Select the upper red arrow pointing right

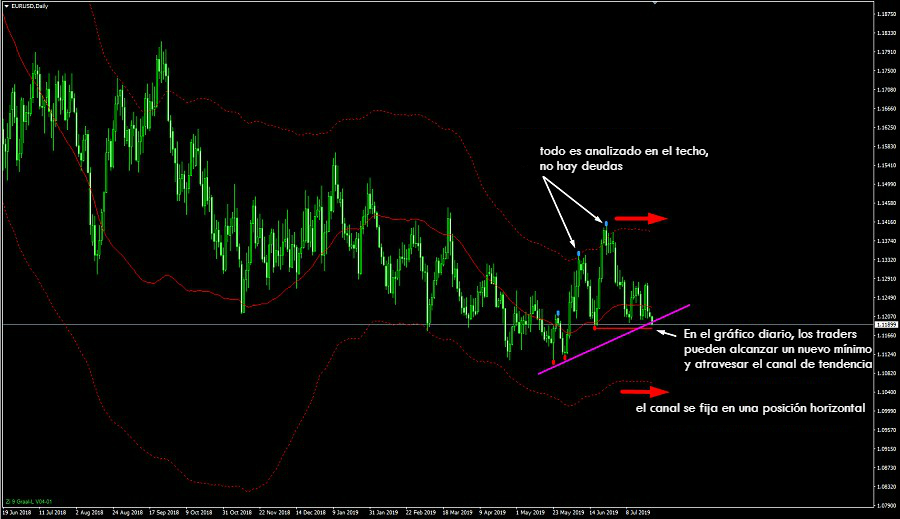click(640, 218)
